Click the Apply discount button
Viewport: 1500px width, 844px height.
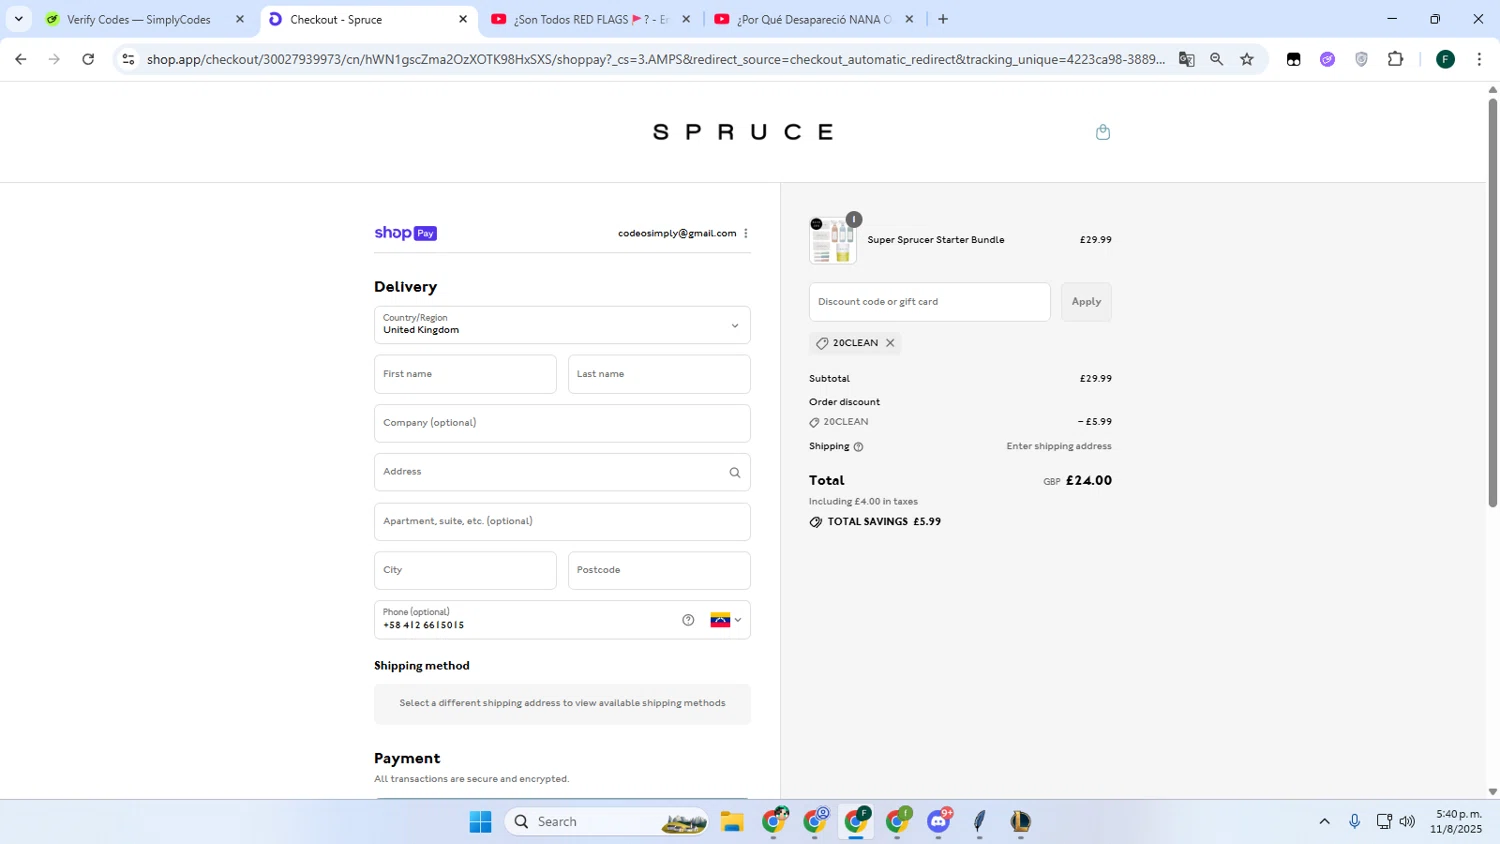click(x=1086, y=302)
